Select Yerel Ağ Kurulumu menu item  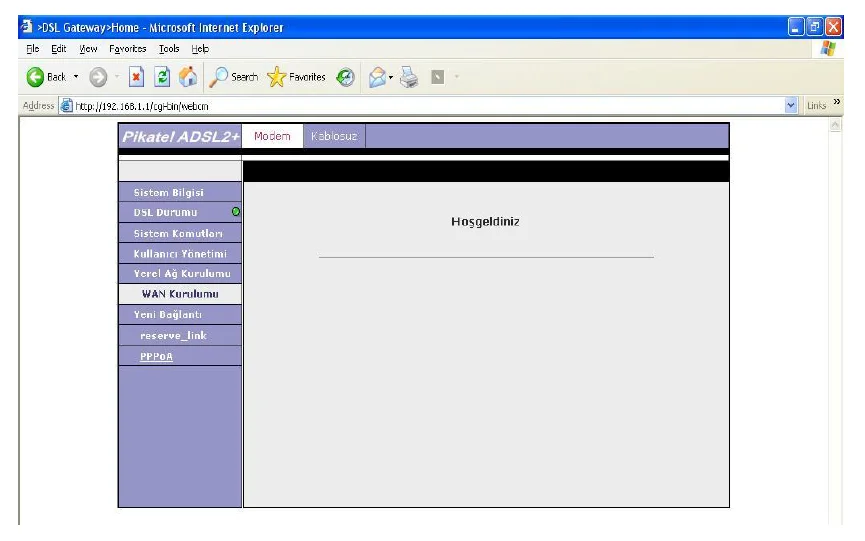click(x=180, y=273)
